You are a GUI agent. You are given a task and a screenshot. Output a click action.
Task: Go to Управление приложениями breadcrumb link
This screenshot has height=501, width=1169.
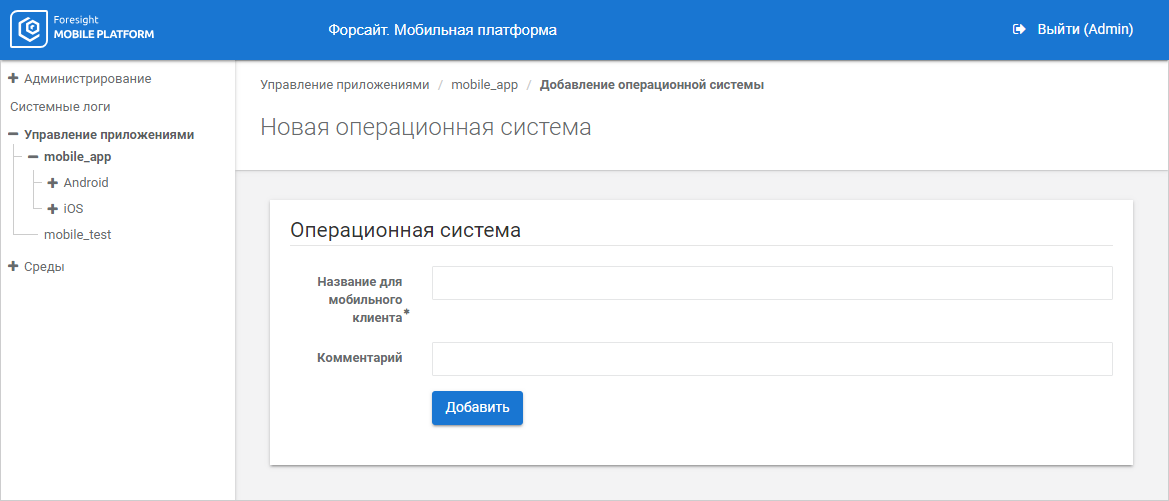pyautogui.click(x=344, y=85)
